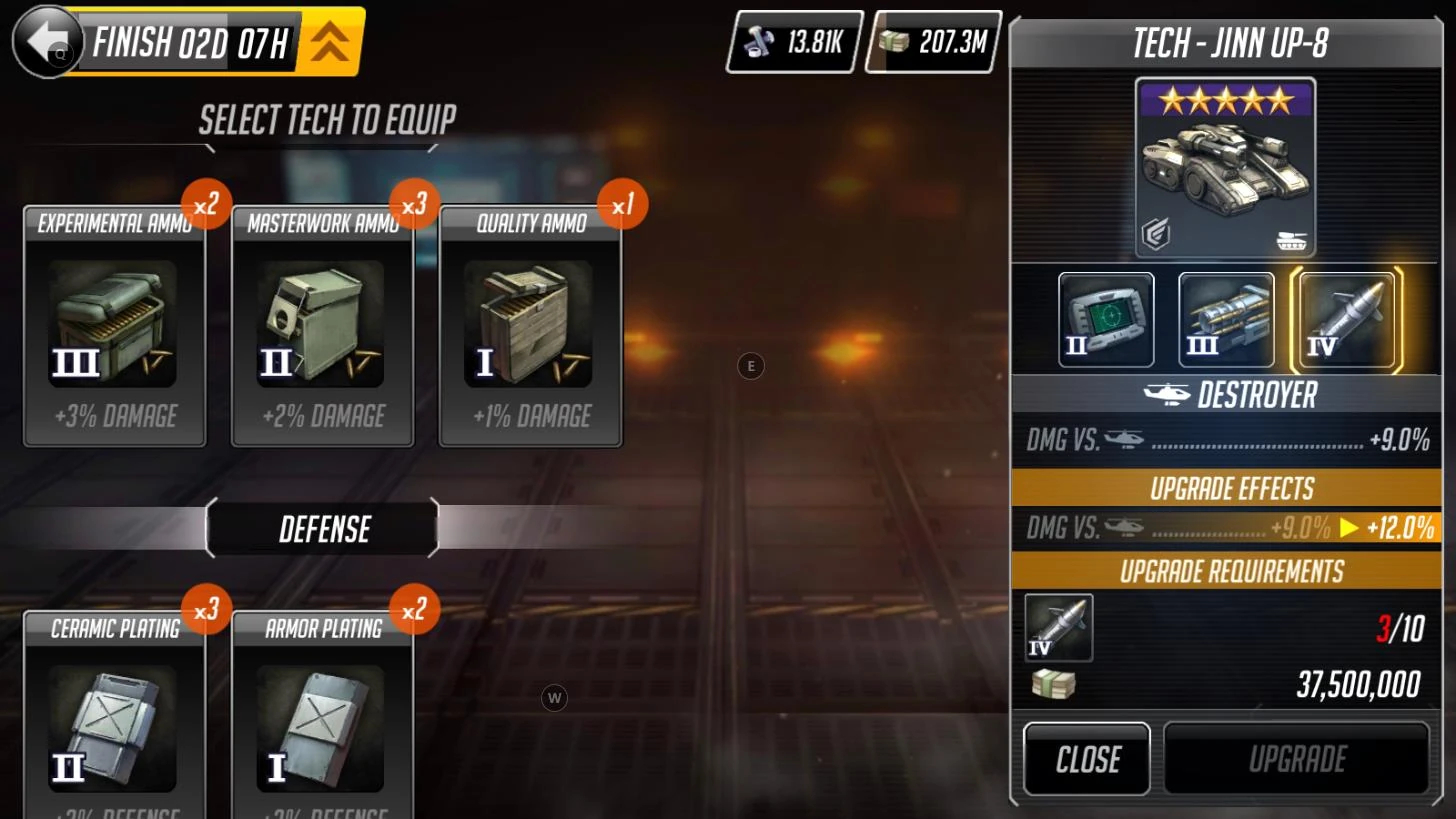Open the Jinn UP-8 tank portrait
The image size is (1456, 819).
1225,168
